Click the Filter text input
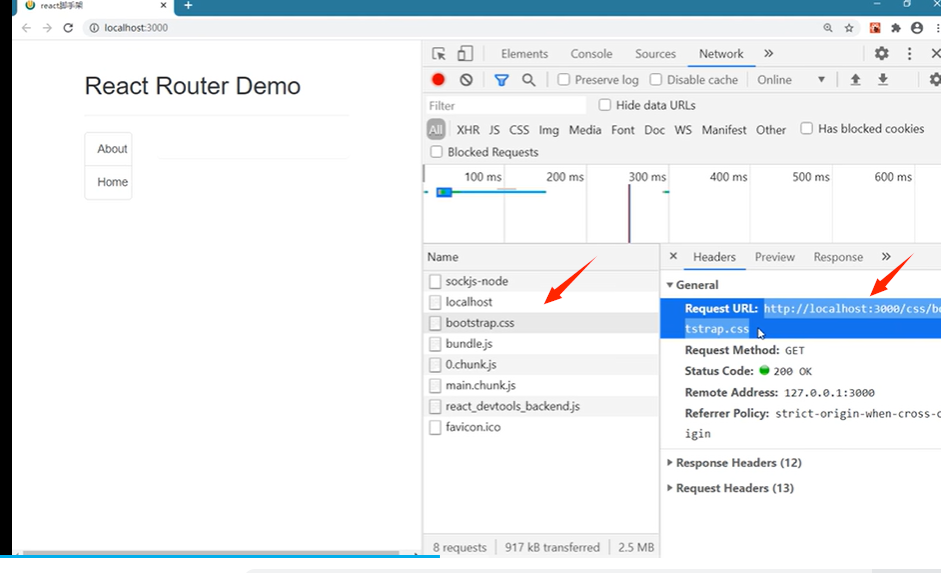This screenshot has width=941, height=573. click(x=506, y=106)
